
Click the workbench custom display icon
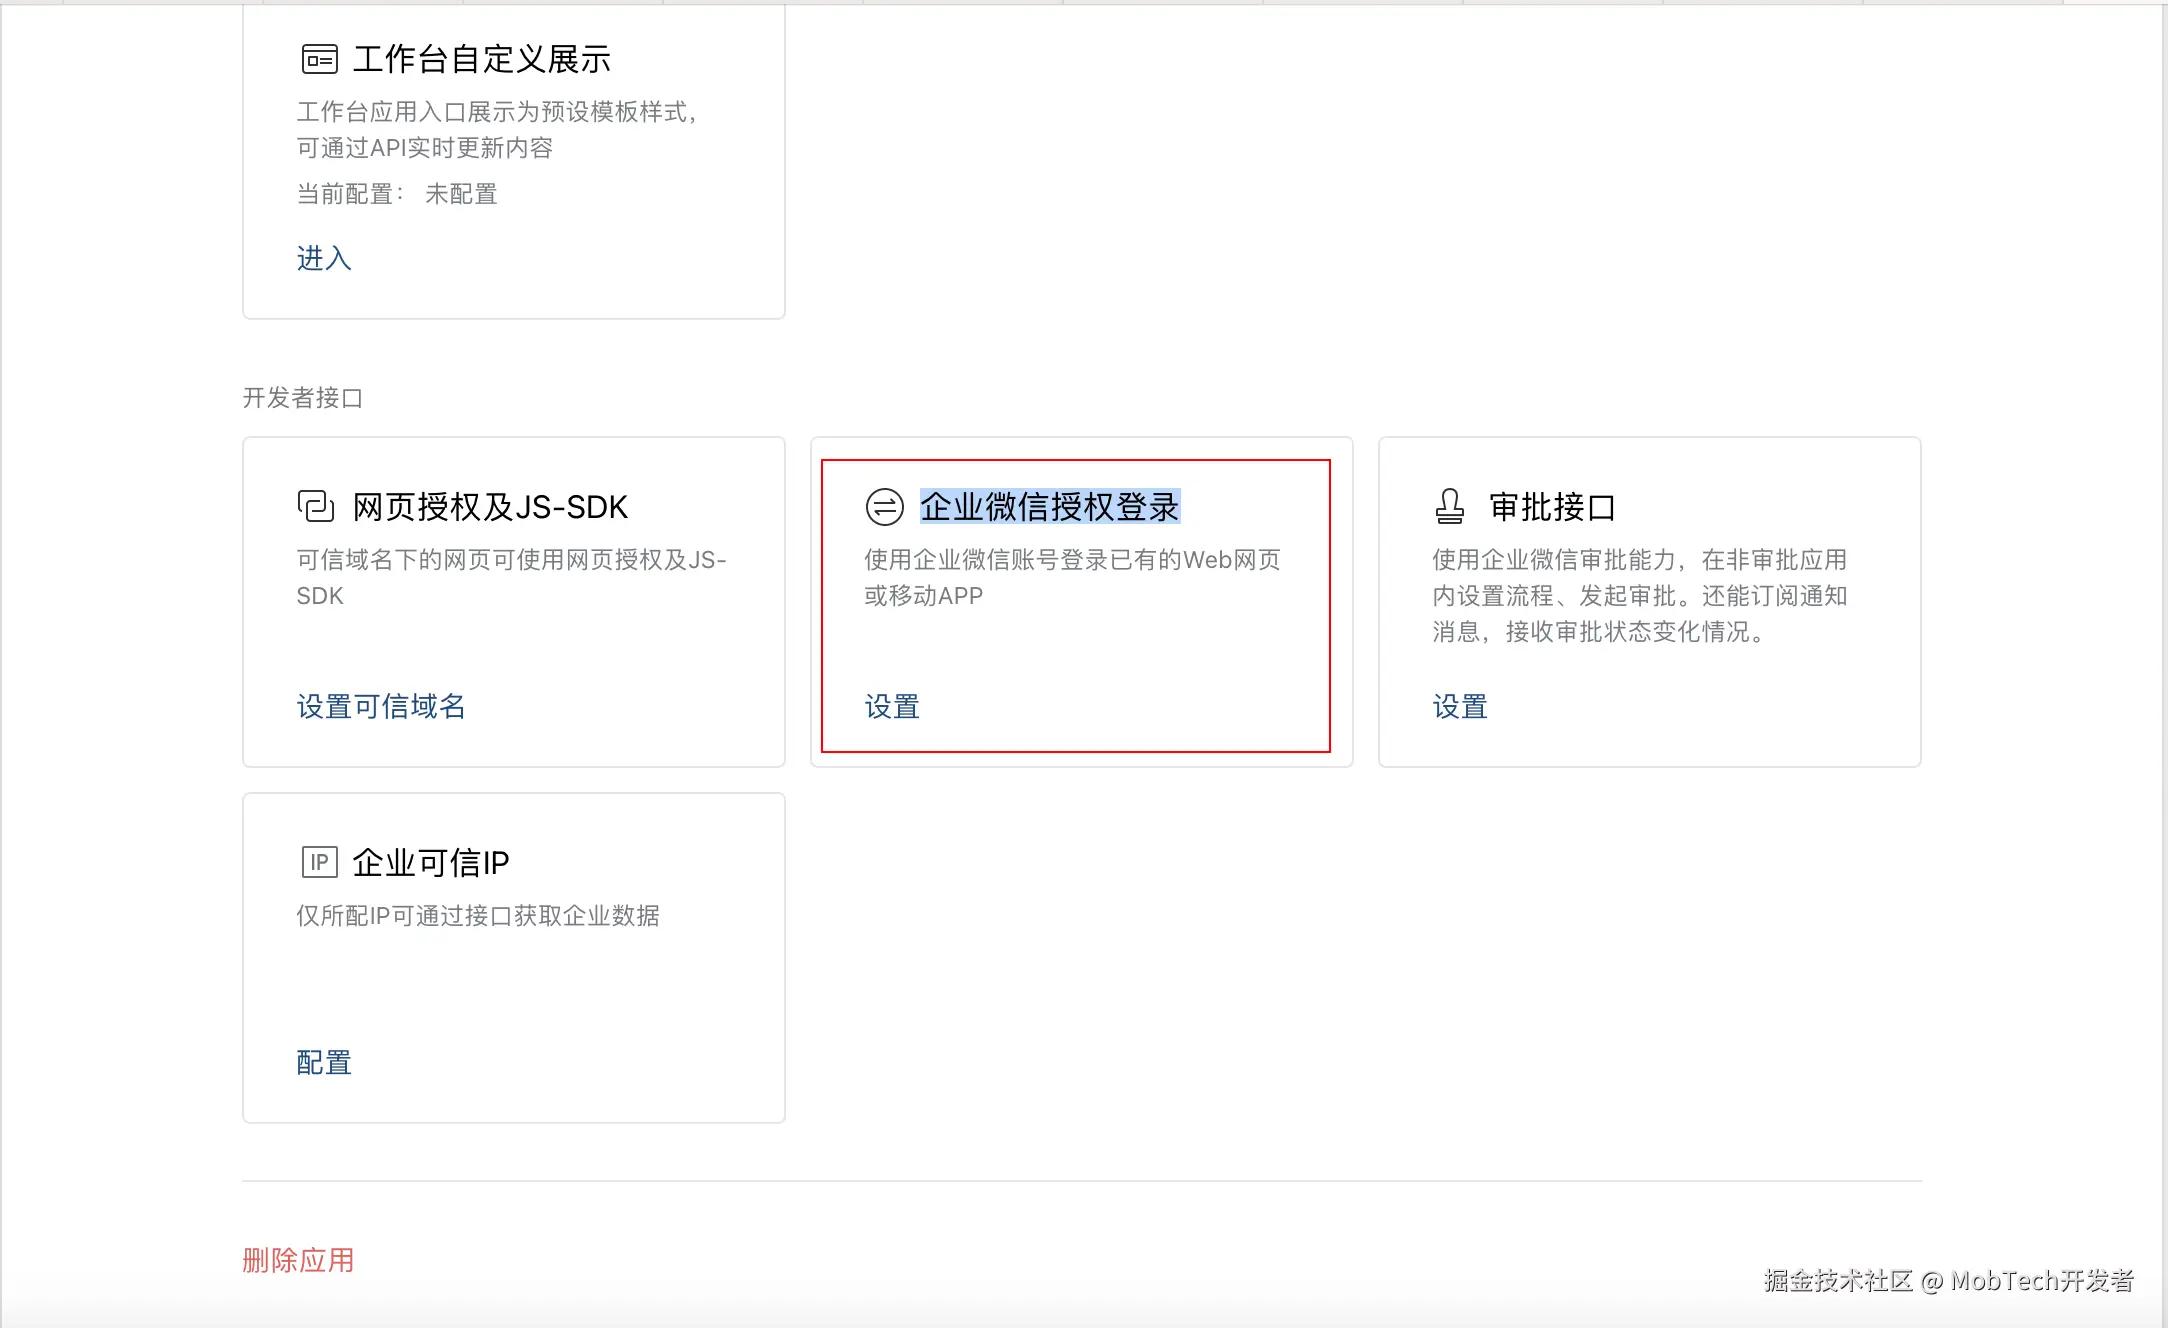[320, 60]
